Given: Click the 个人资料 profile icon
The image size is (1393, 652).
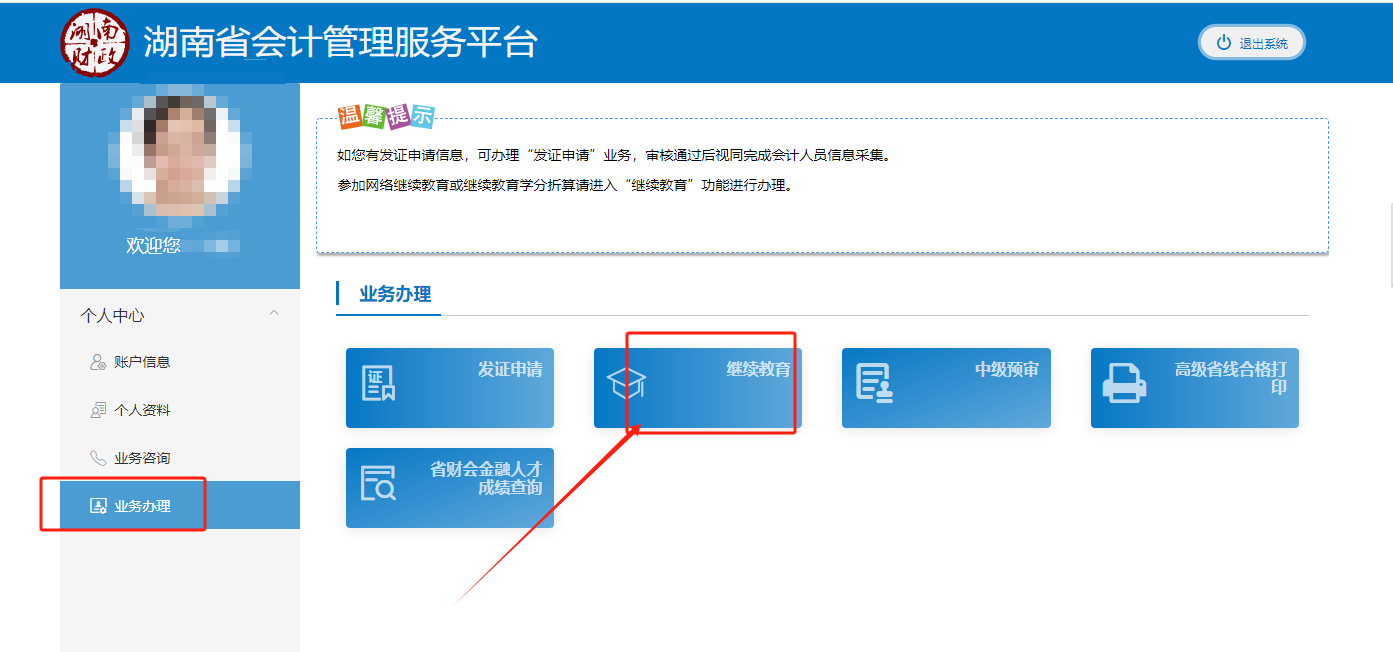Looking at the screenshot, I should [x=98, y=410].
